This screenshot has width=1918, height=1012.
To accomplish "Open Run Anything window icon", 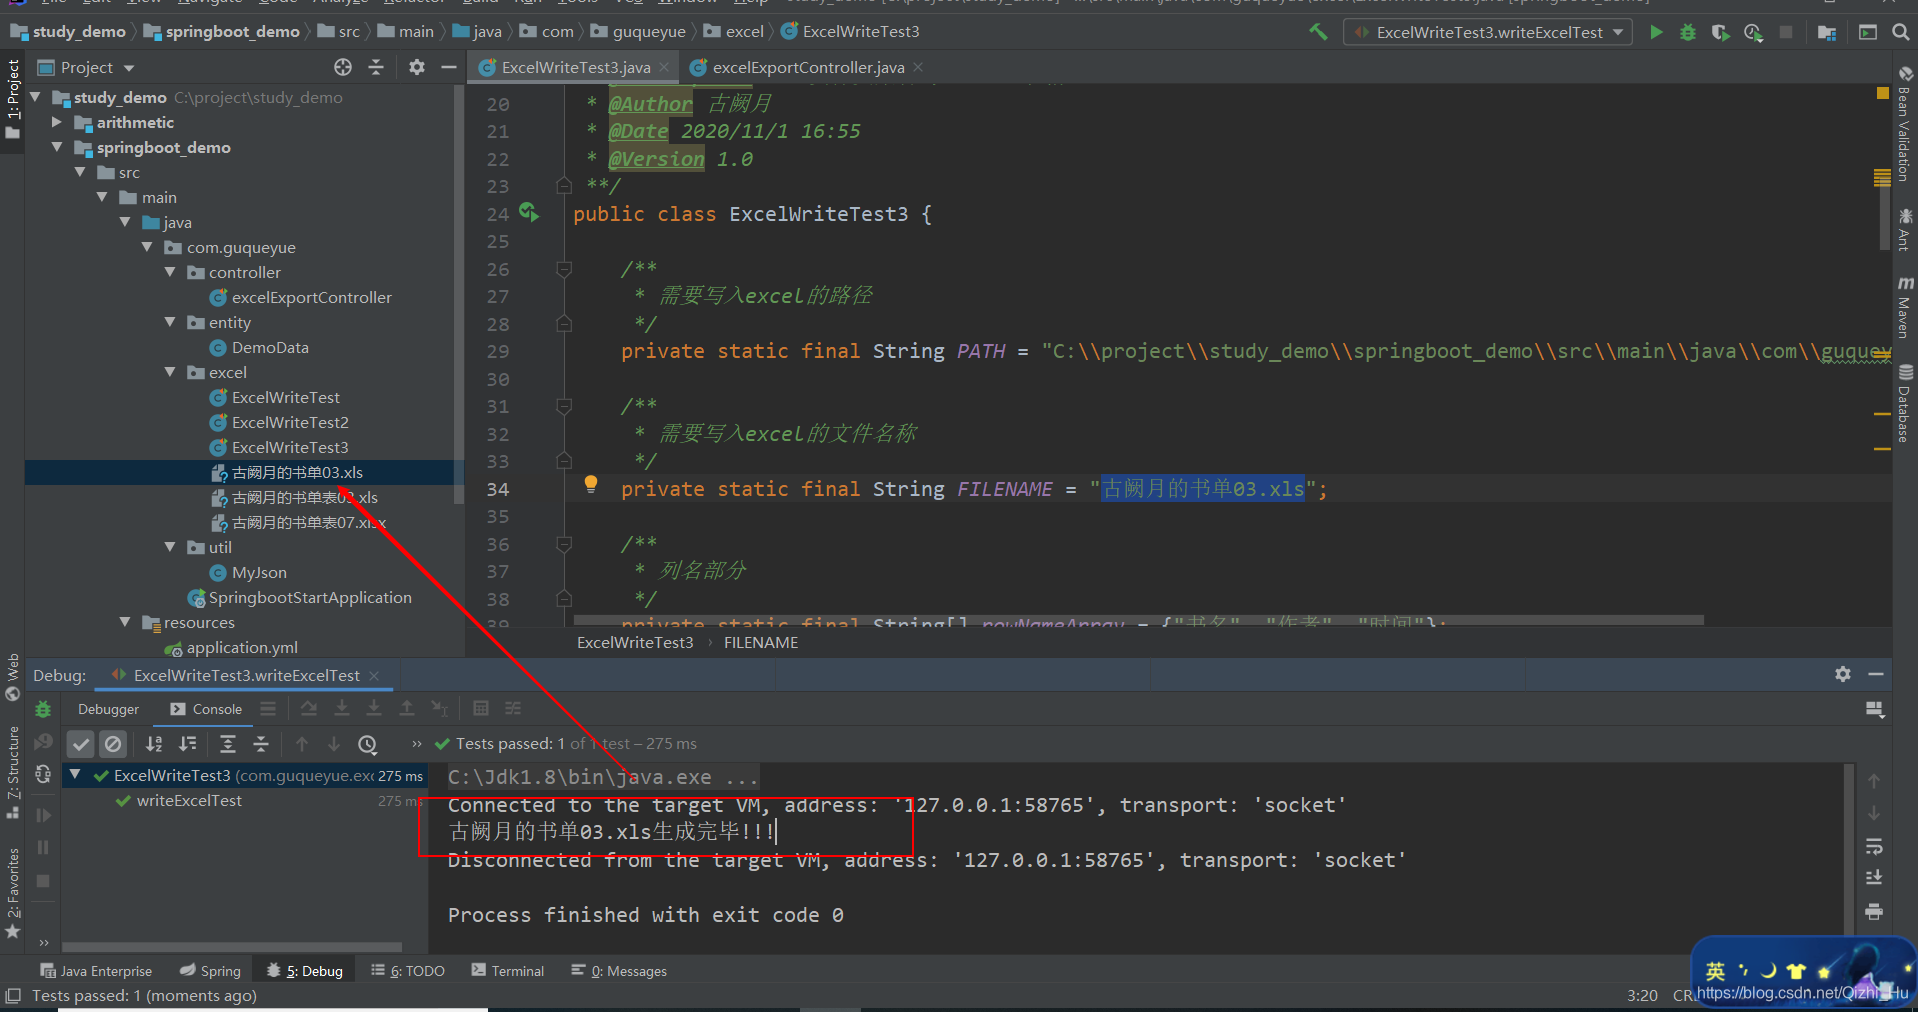I will (1867, 32).
